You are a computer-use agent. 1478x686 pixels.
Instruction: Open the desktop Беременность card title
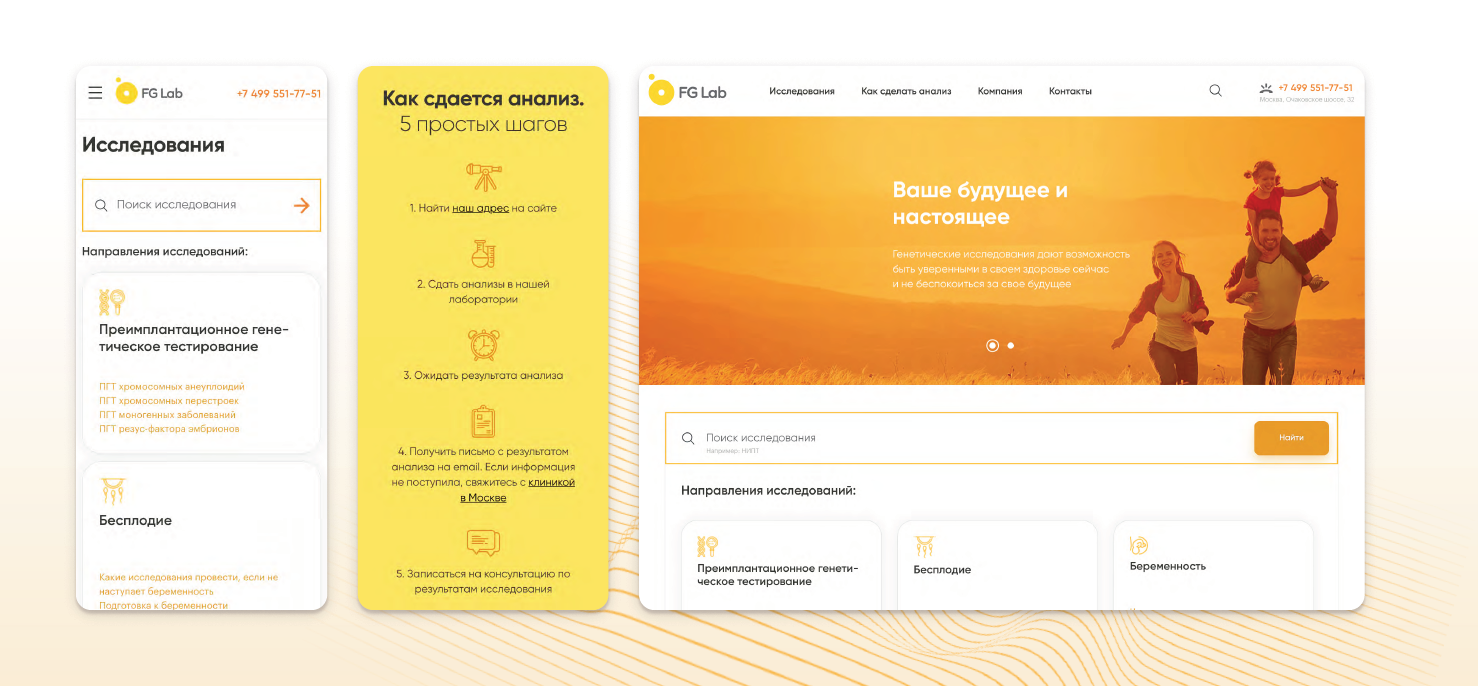tap(1168, 566)
